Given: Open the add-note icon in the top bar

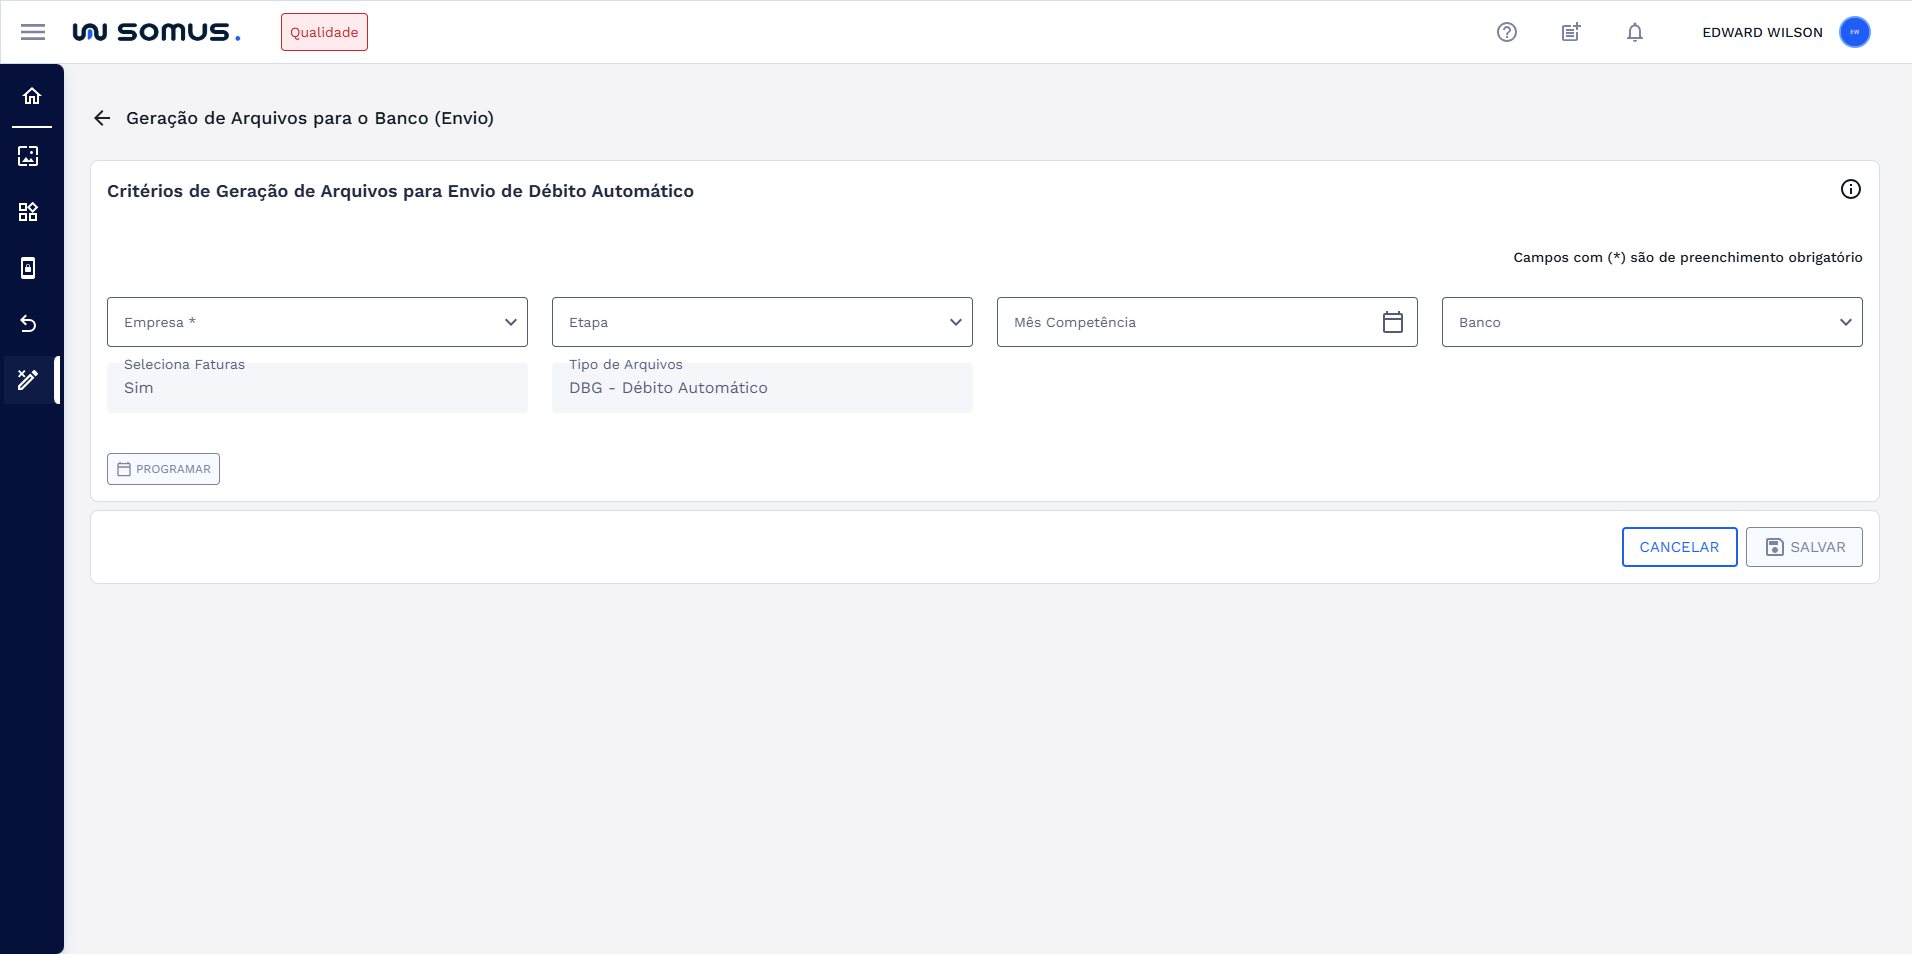Looking at the screenshot, I should click(1570, 31).
